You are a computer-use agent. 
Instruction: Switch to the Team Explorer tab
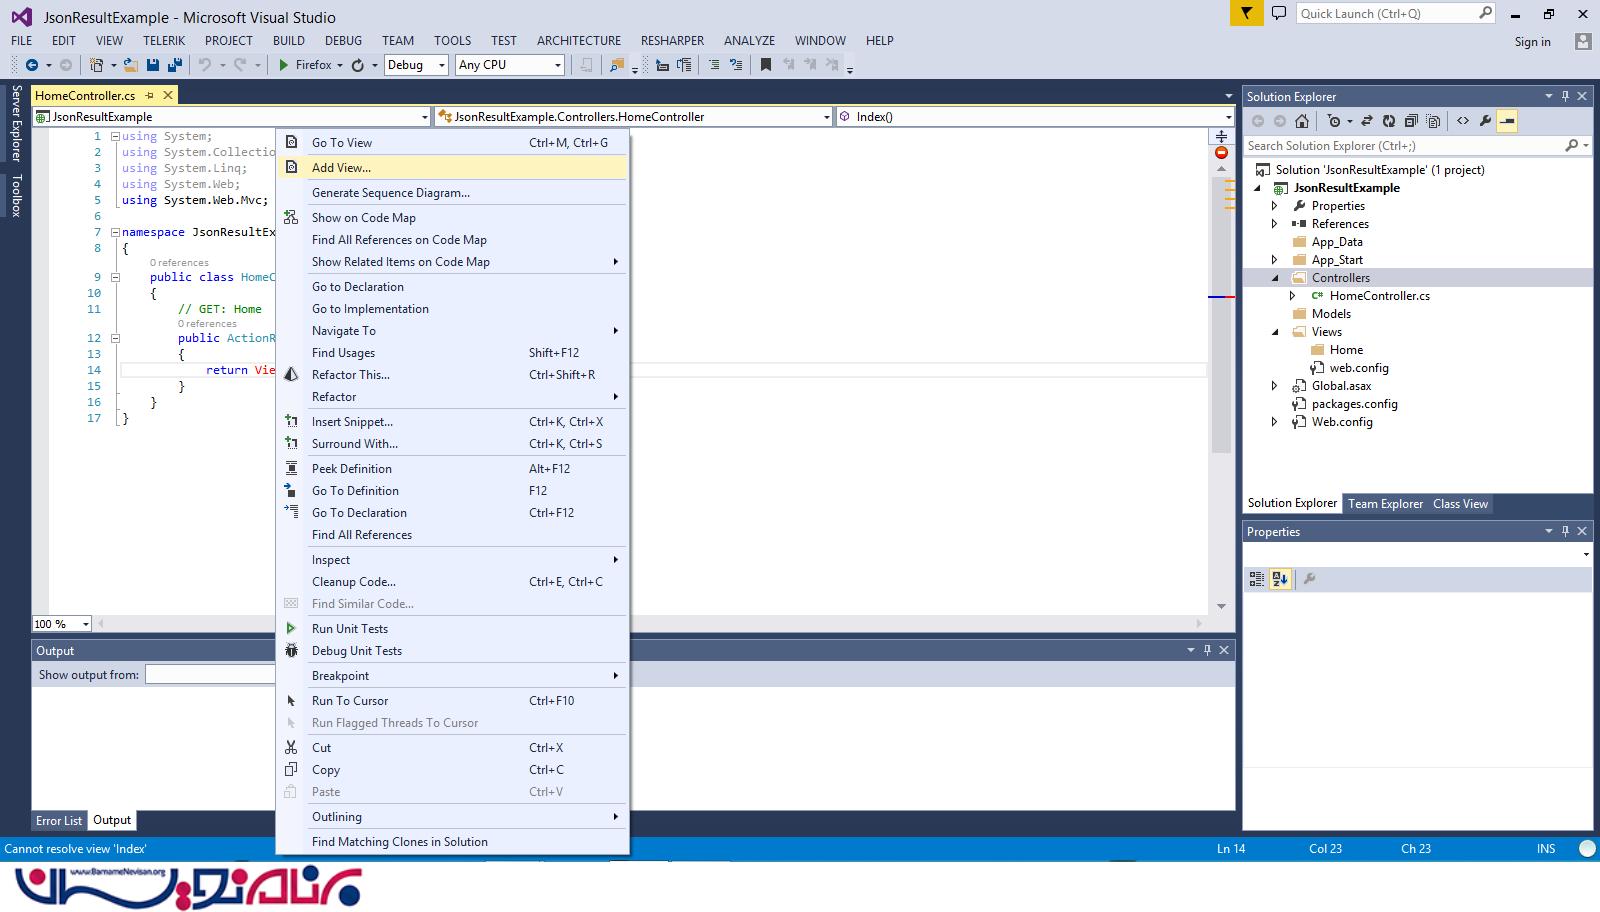pyautogui.click(x=1385, y=504)
